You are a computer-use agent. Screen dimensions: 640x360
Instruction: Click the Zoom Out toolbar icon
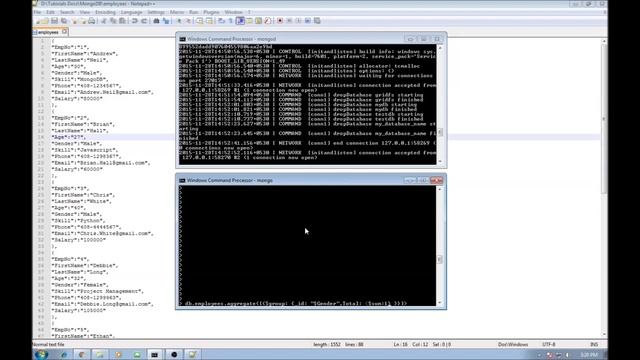tap(188, 21)
